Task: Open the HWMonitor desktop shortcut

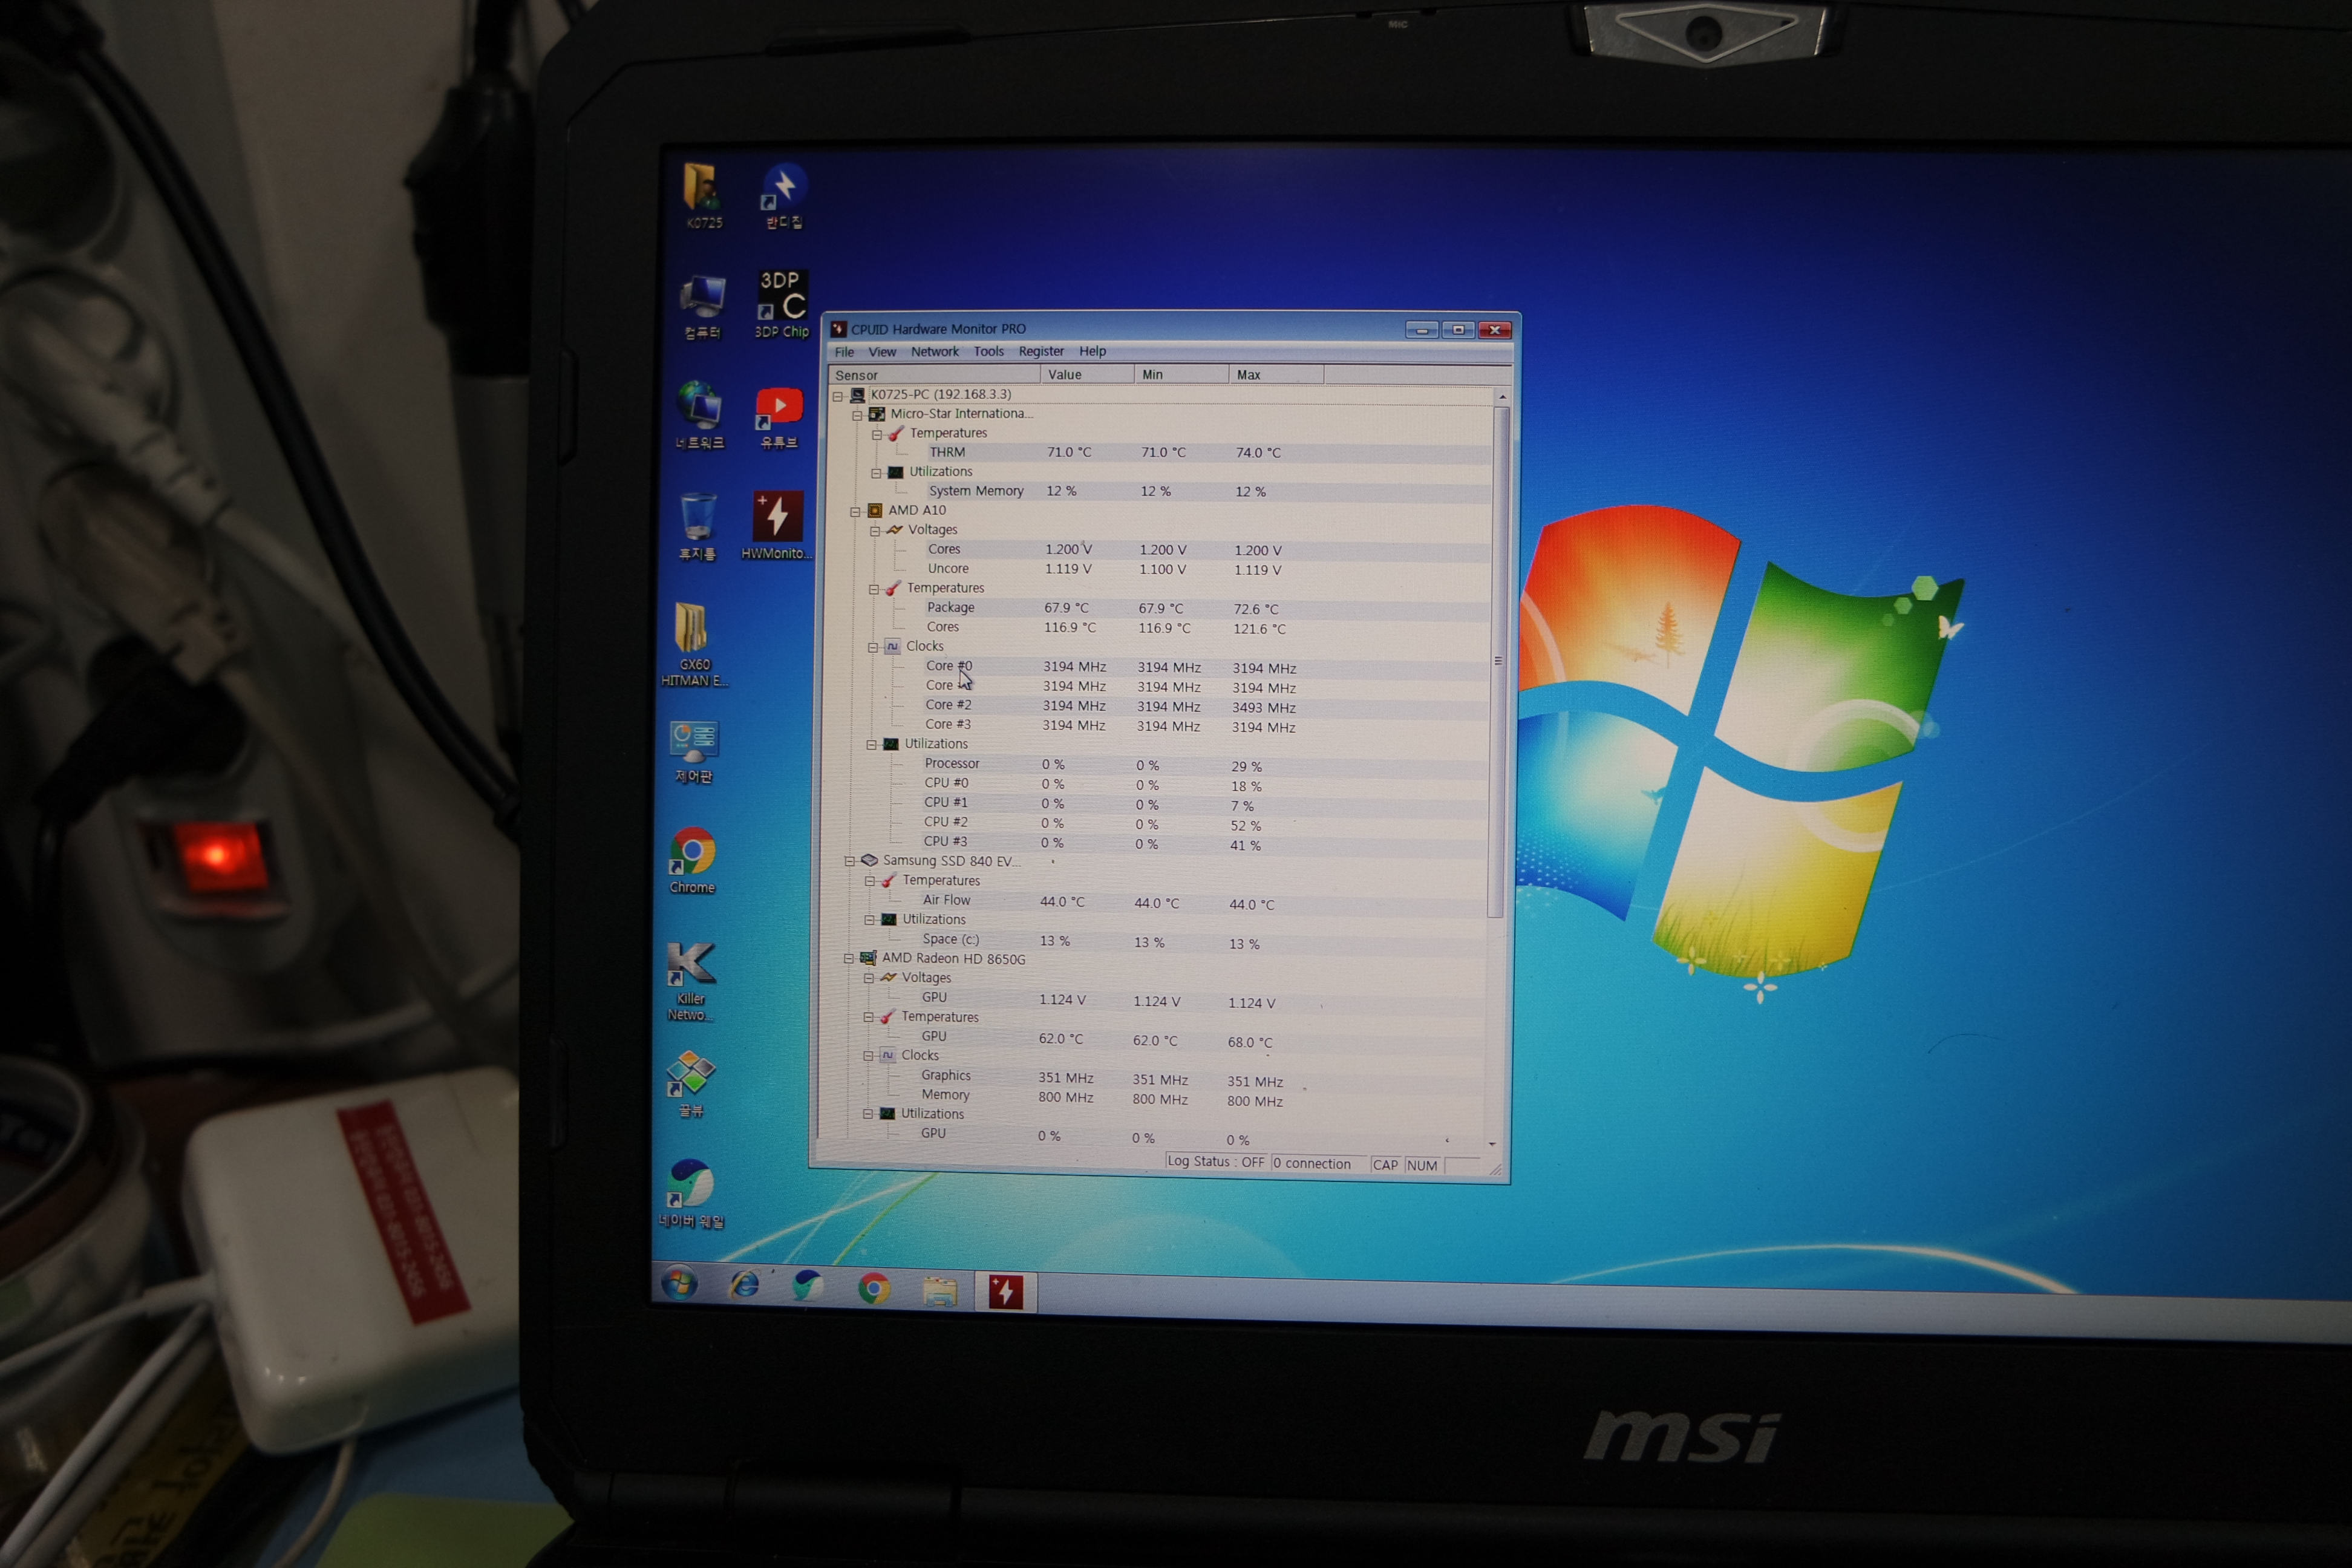Action: click(777, 525)
